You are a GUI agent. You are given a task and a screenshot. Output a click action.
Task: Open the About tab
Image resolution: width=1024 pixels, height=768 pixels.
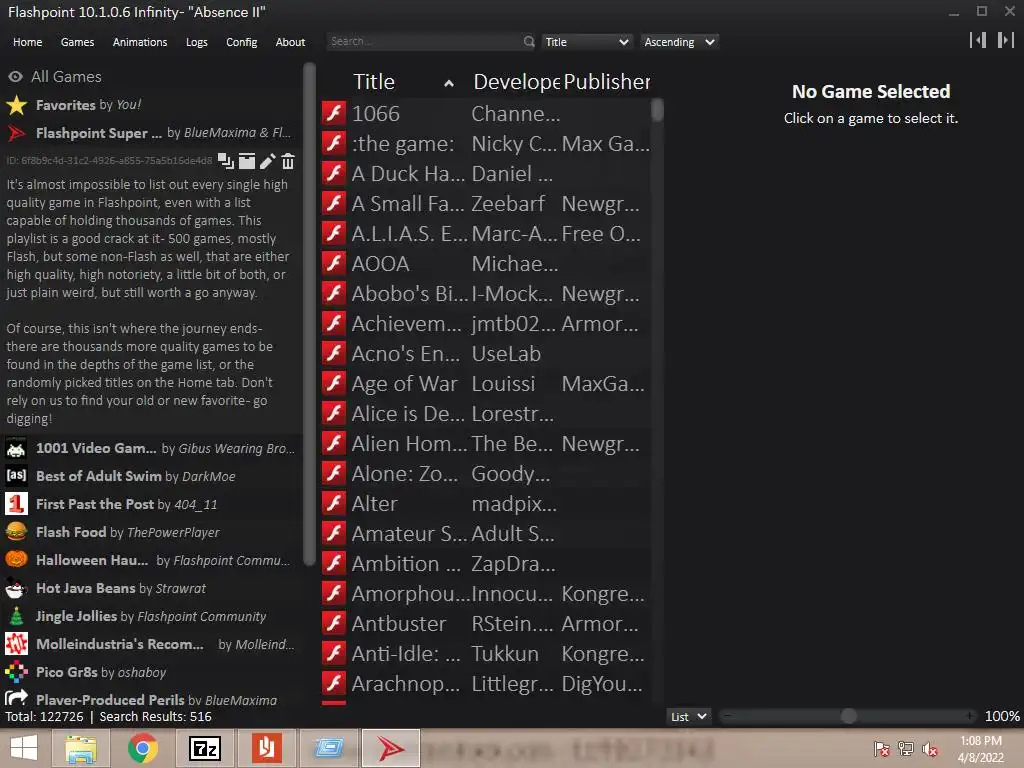click(x=290, y=42)
